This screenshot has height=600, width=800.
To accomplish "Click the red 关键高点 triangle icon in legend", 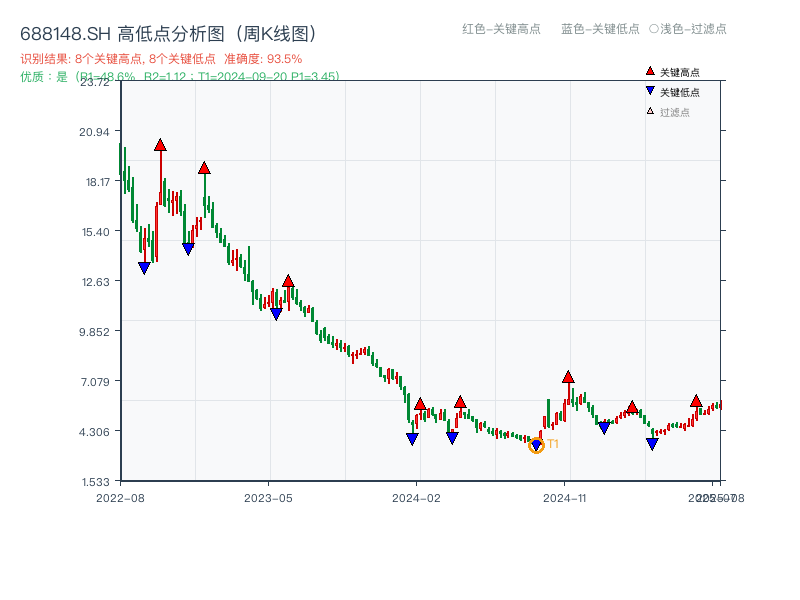I will (x=648, y=72).
